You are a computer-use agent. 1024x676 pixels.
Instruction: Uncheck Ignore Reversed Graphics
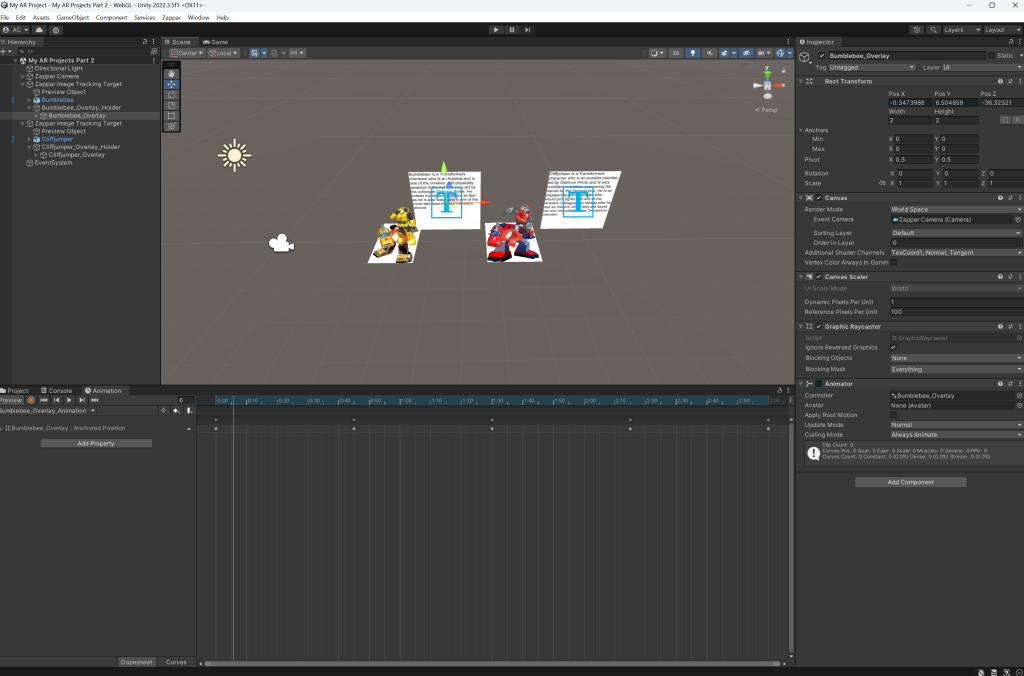[x=893, y=347]
